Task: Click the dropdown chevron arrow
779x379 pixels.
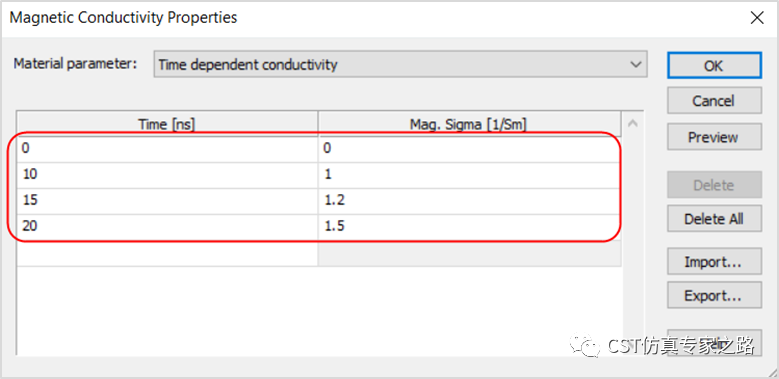Action: 634,64
